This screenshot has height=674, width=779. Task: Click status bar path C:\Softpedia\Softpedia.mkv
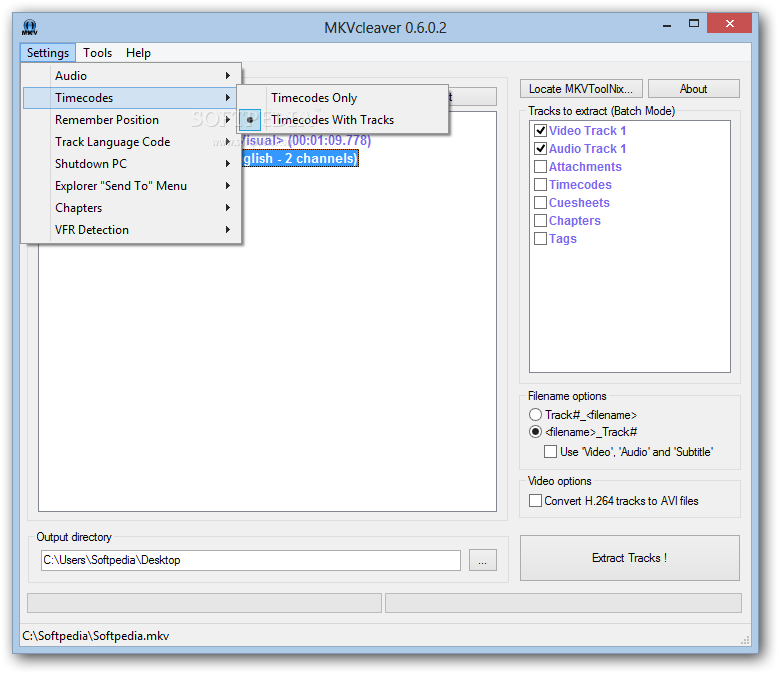pyautogui.click(x=96, y=636)
